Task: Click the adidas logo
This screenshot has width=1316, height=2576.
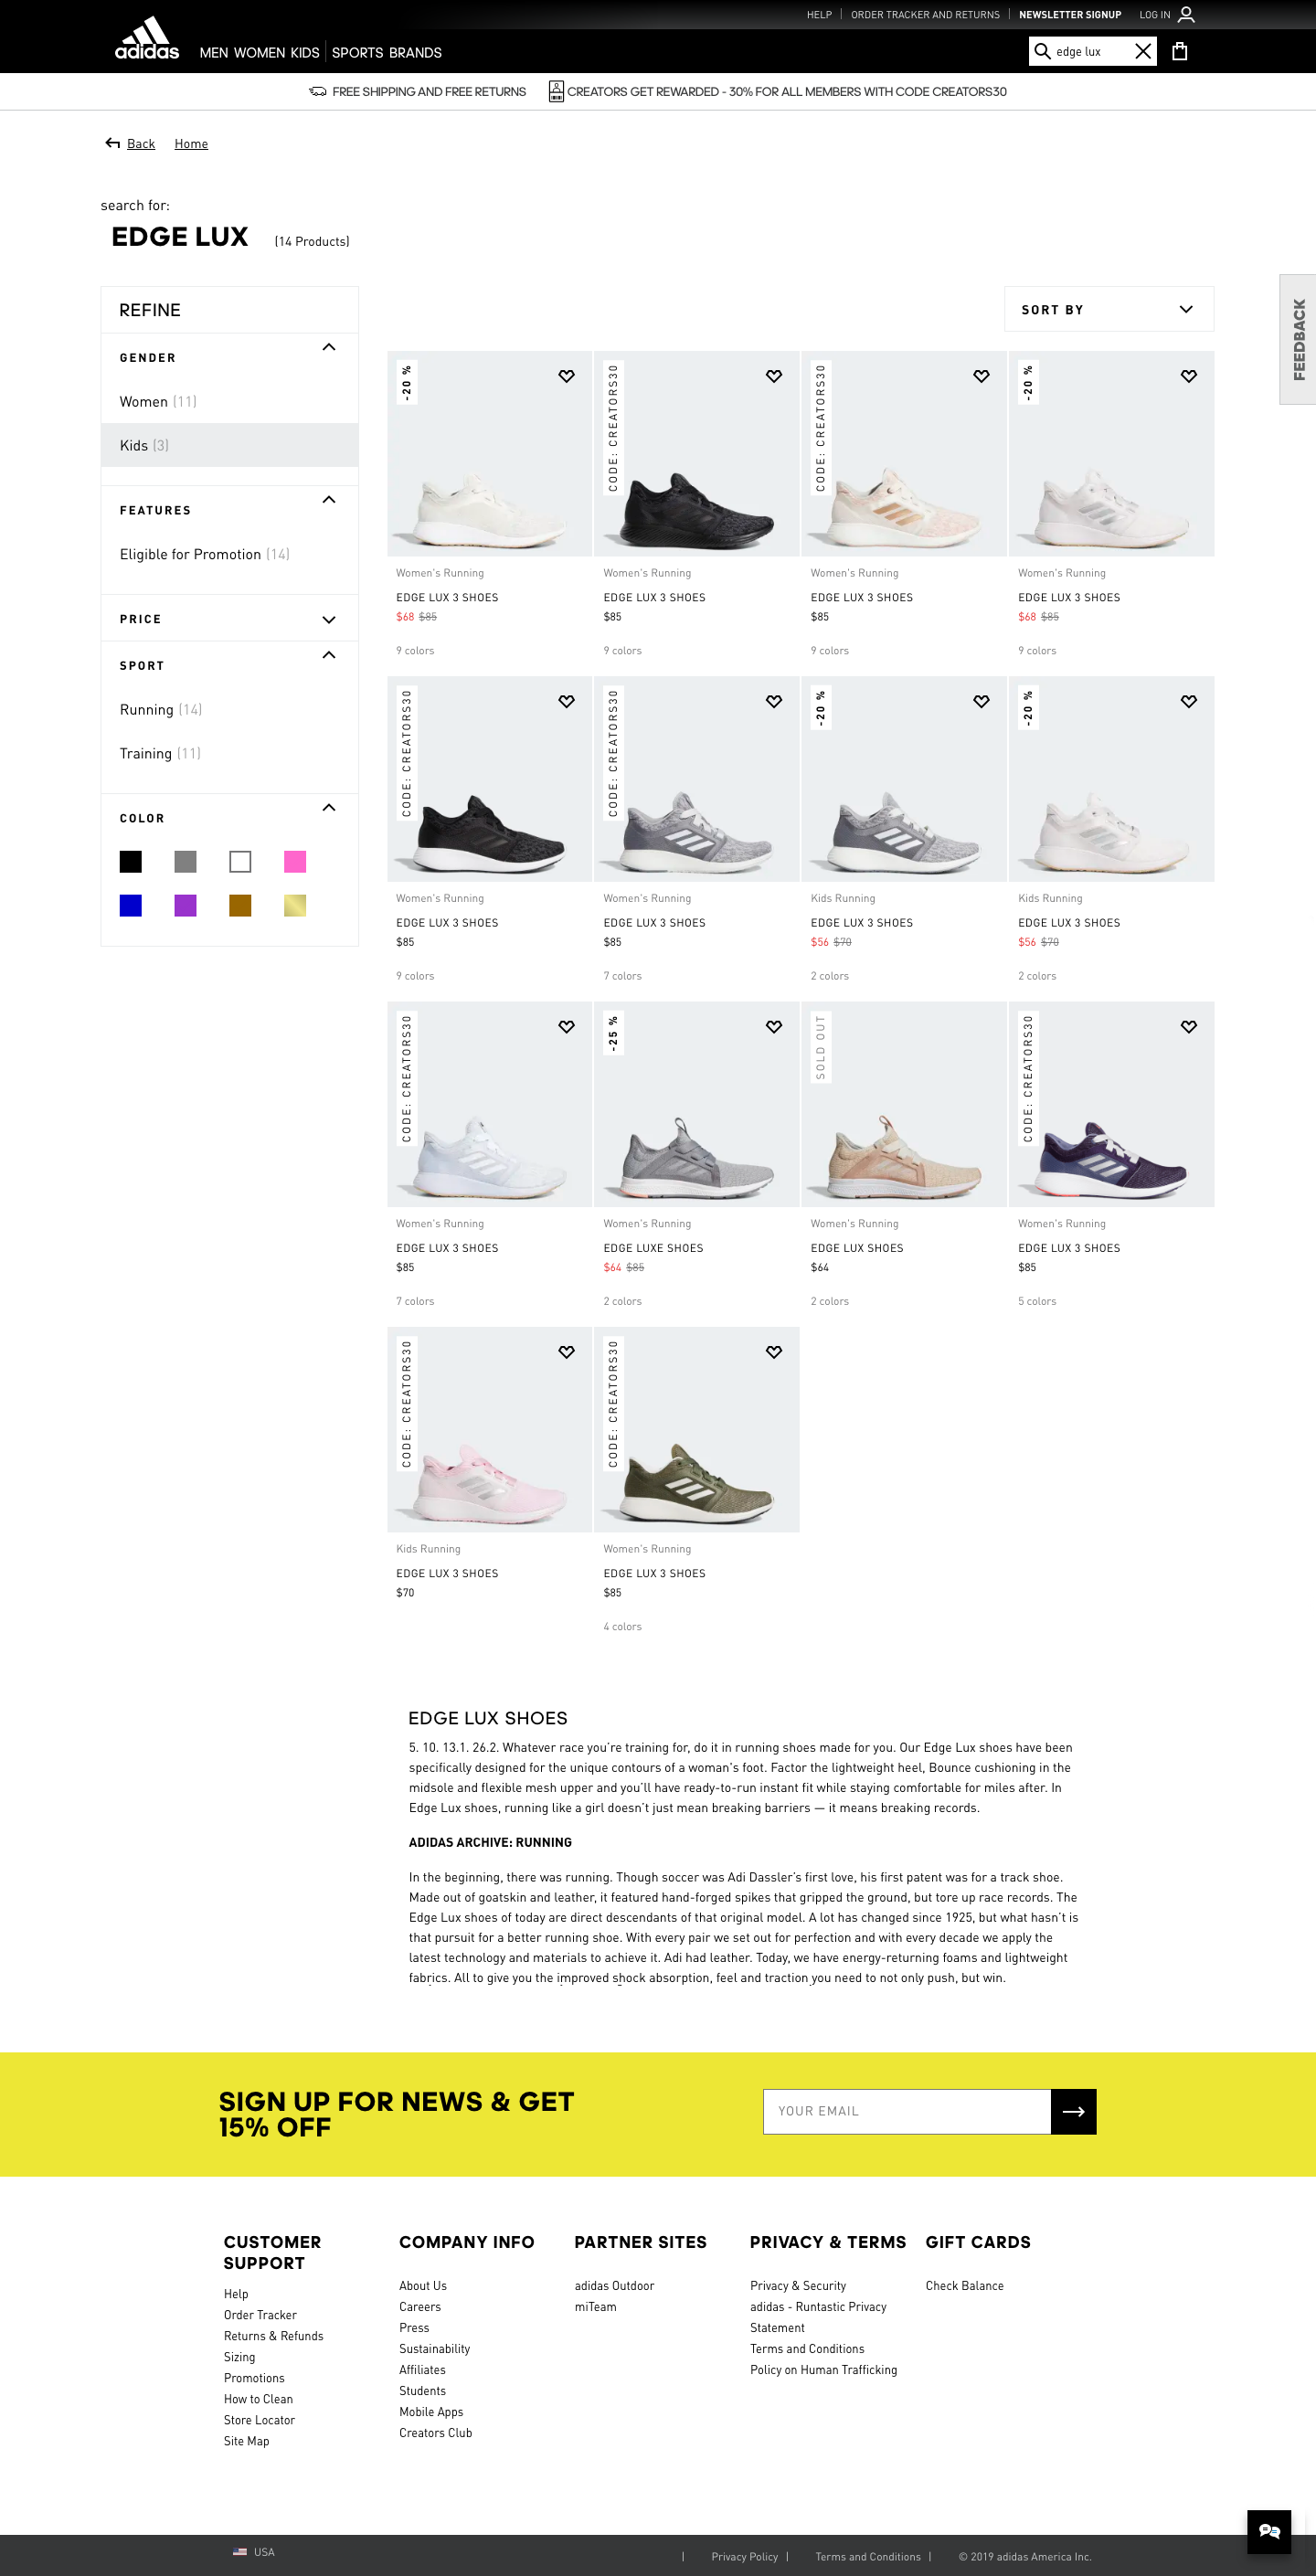Action: click(147, 38)
